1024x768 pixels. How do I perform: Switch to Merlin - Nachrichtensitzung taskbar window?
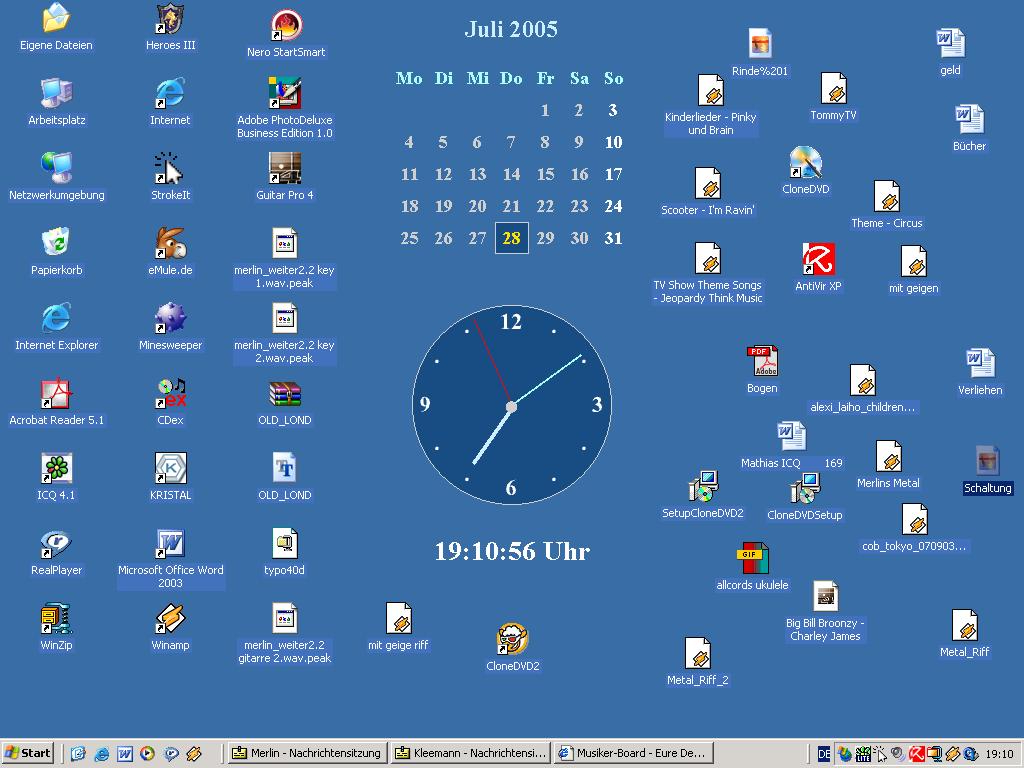[307, 753]
